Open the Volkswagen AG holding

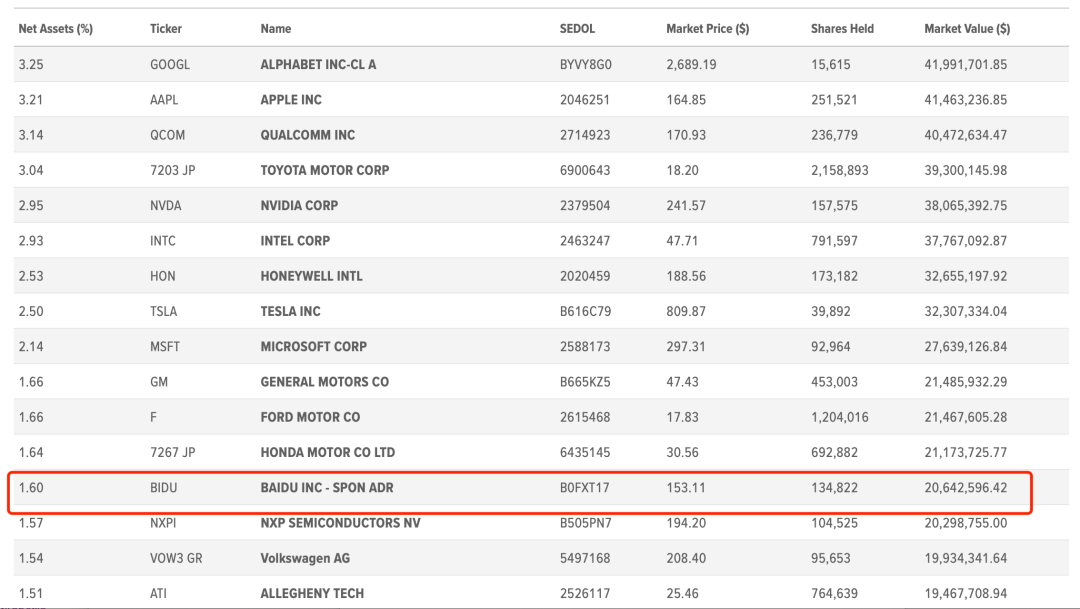click(305, 558)
